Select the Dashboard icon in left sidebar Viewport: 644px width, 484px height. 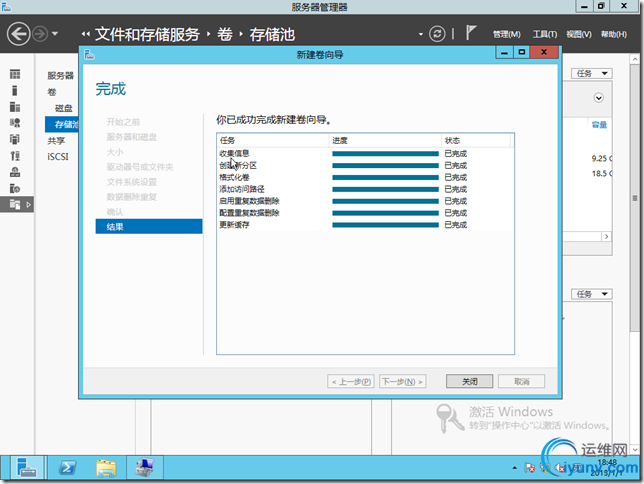[15, 74]
